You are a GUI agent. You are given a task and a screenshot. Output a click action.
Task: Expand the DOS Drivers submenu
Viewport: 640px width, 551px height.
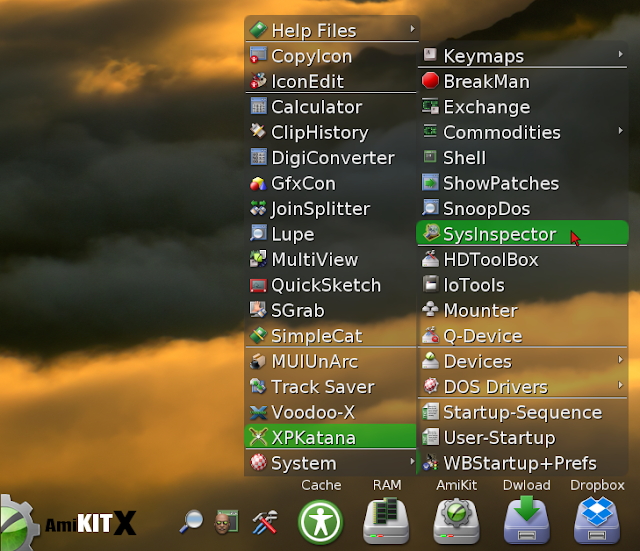[x=522, y=386]
